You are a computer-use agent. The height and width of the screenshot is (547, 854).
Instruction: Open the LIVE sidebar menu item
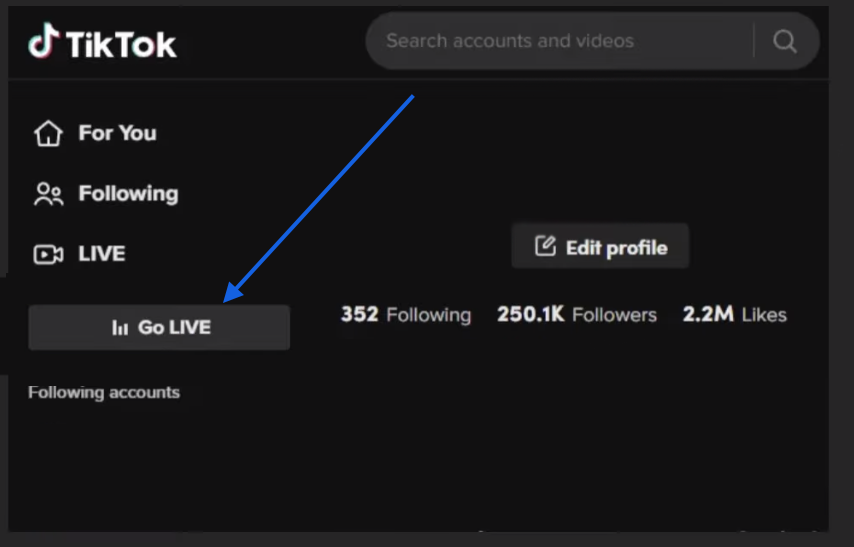tap(102, 254)
